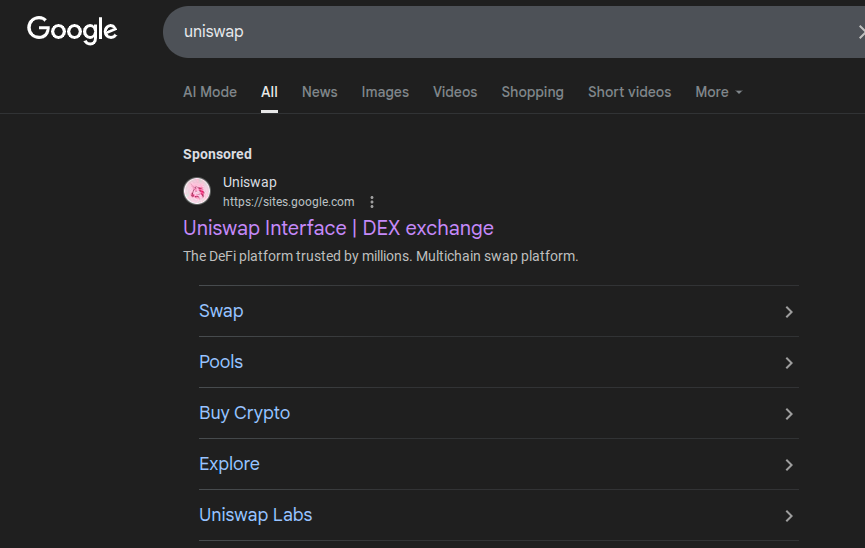Switch to AI Mode tab
The height and width of the screenshot is (548, 865).
(210, 92)
